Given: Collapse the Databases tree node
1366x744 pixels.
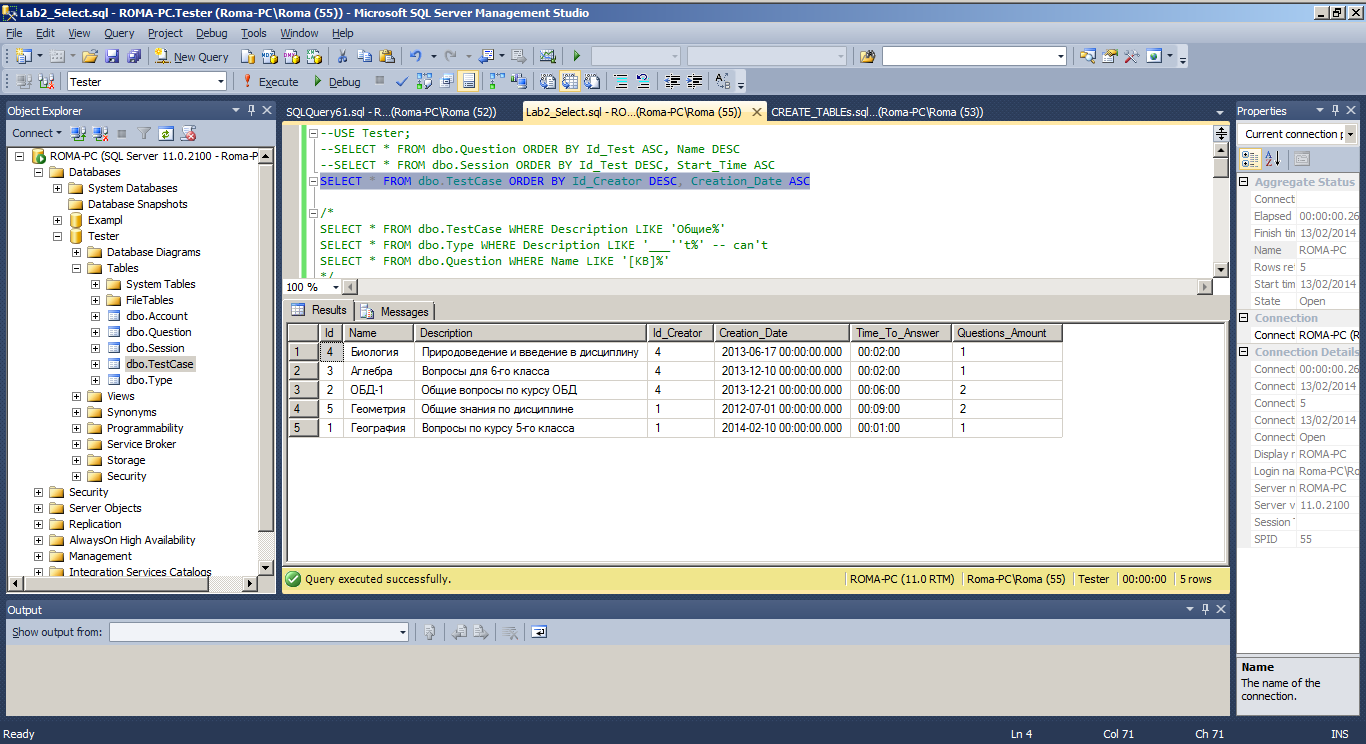Looking at the screenshot, I should 38,172.
